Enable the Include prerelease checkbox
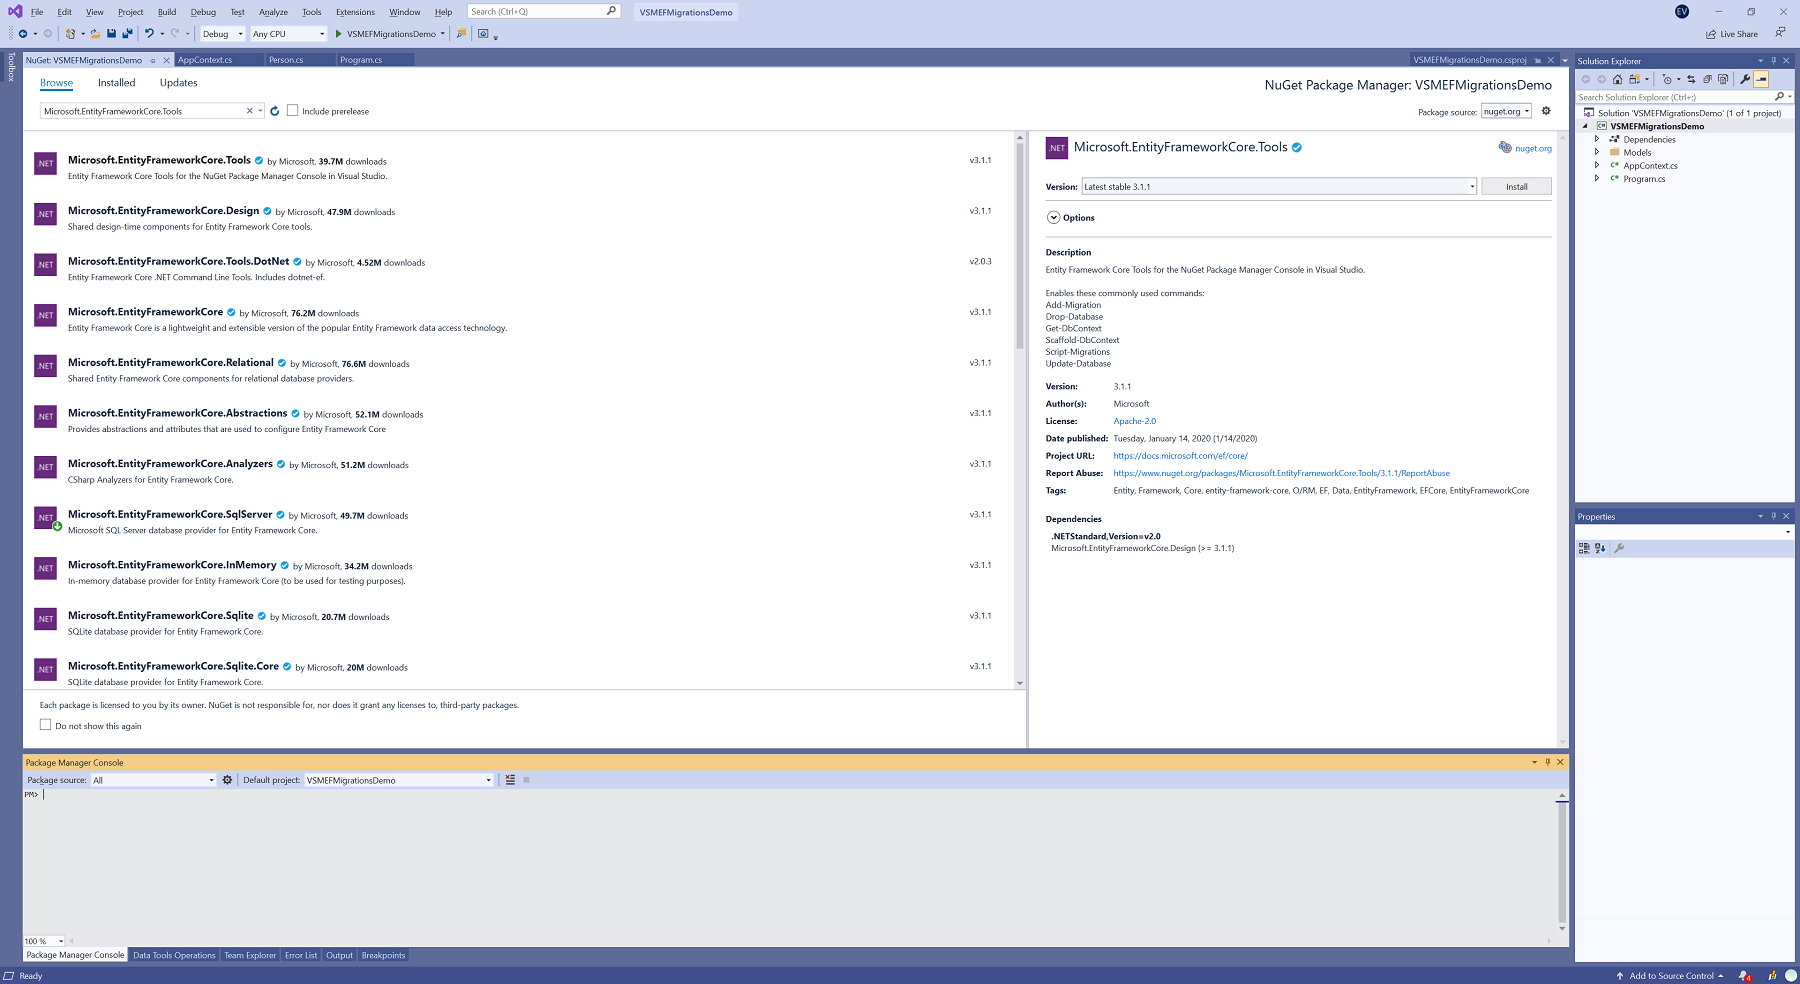This screenshot has height=984, width=1800. pyautogui.click(x=293, y=111)
